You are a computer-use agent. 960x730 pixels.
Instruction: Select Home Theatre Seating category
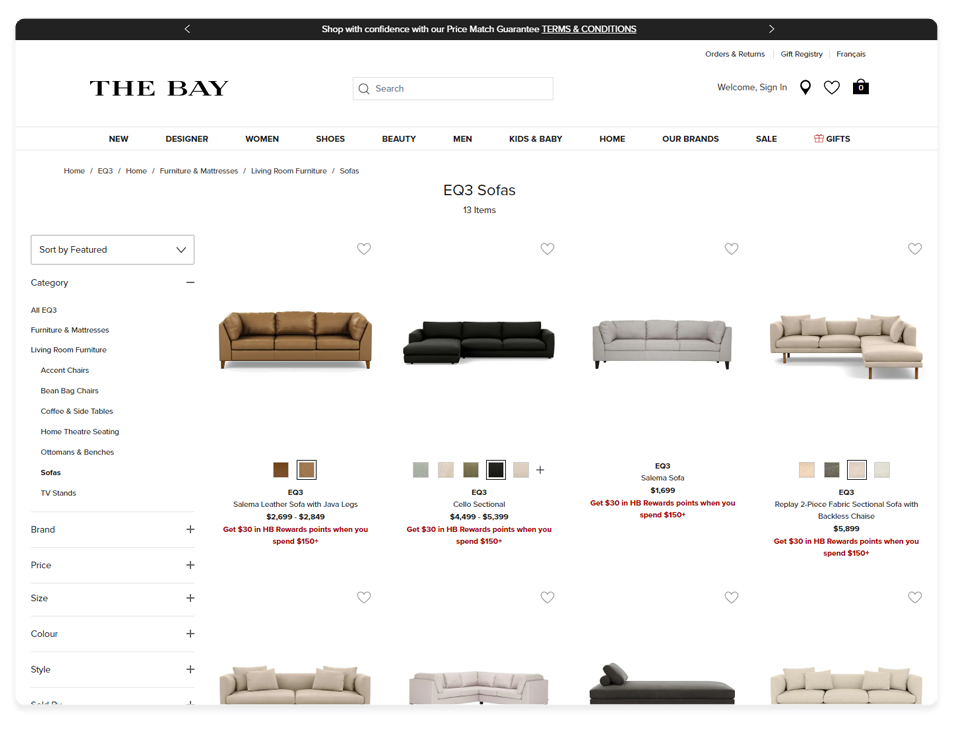pos(80,431)
